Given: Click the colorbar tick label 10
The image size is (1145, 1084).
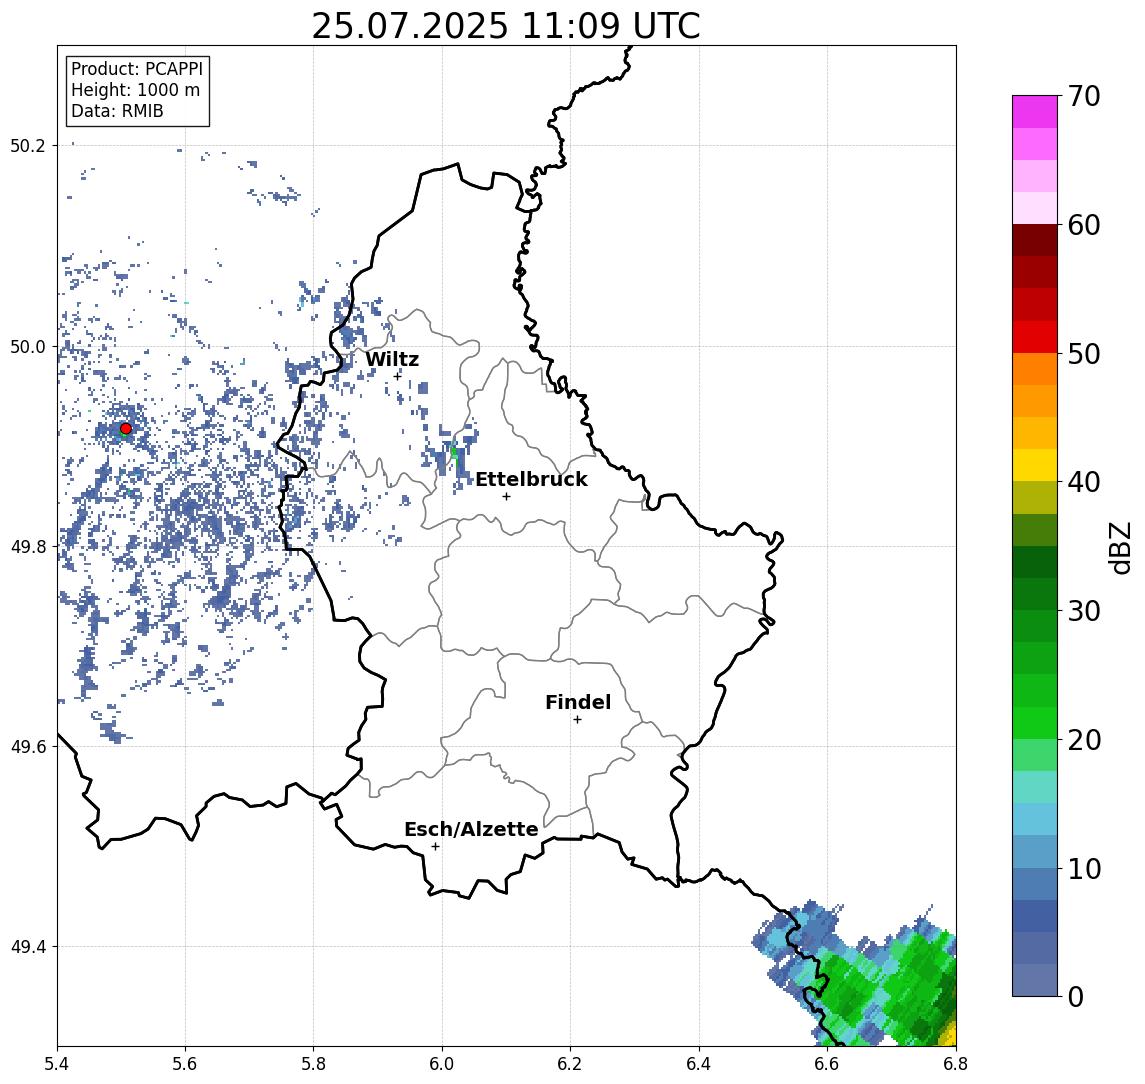Looking at the screenshot, I should click(1084, 868).
